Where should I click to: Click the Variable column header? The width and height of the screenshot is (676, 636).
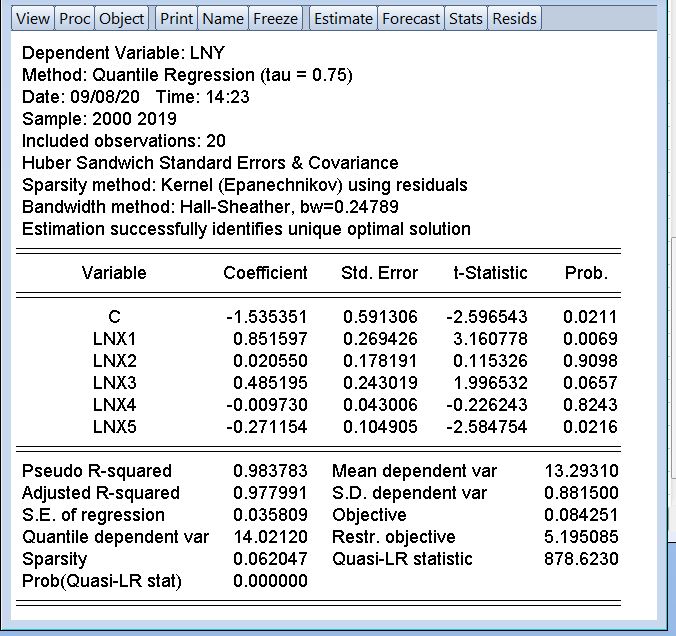click(114, 273)
